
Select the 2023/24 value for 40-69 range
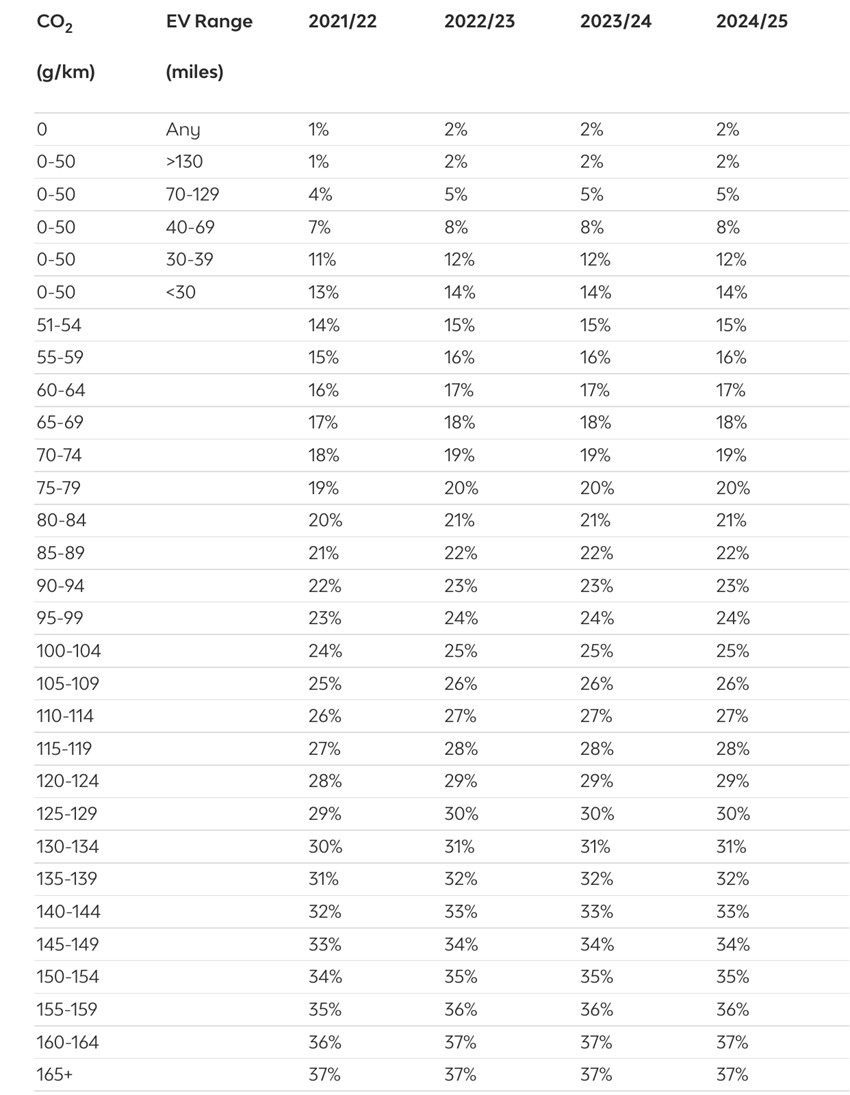tap(594, 227)
